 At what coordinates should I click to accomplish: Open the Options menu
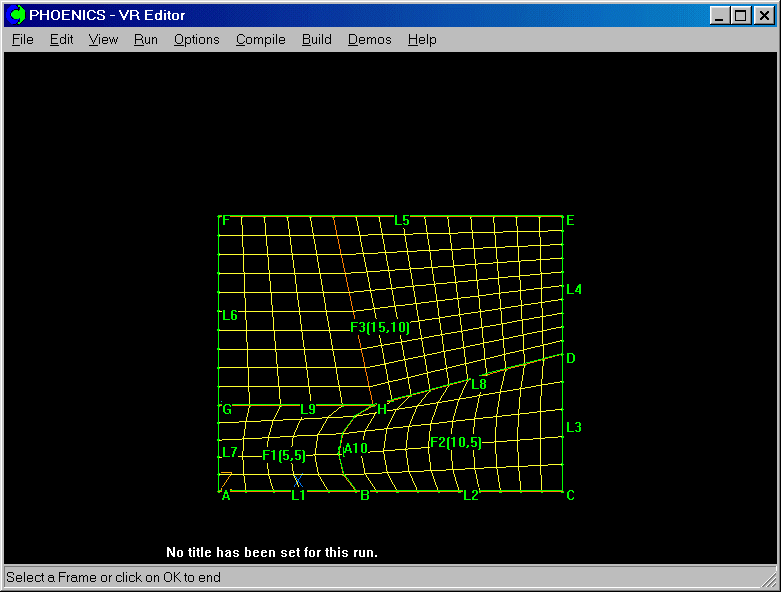click(196, 40)
